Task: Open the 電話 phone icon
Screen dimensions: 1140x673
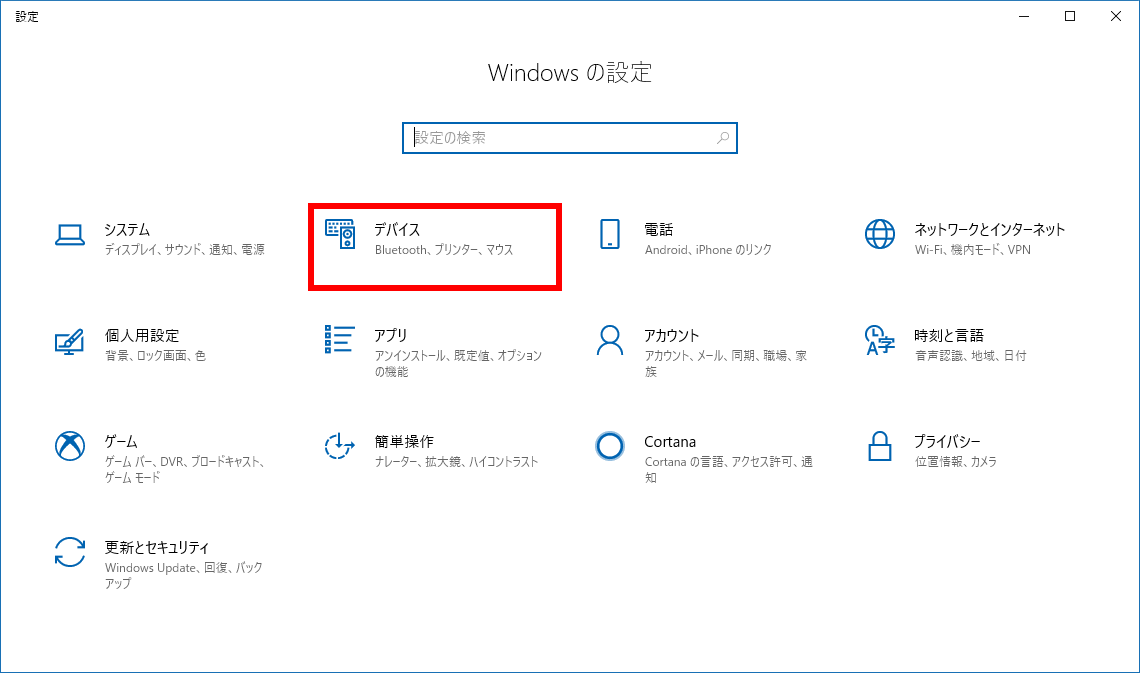Action: point(609,234)
